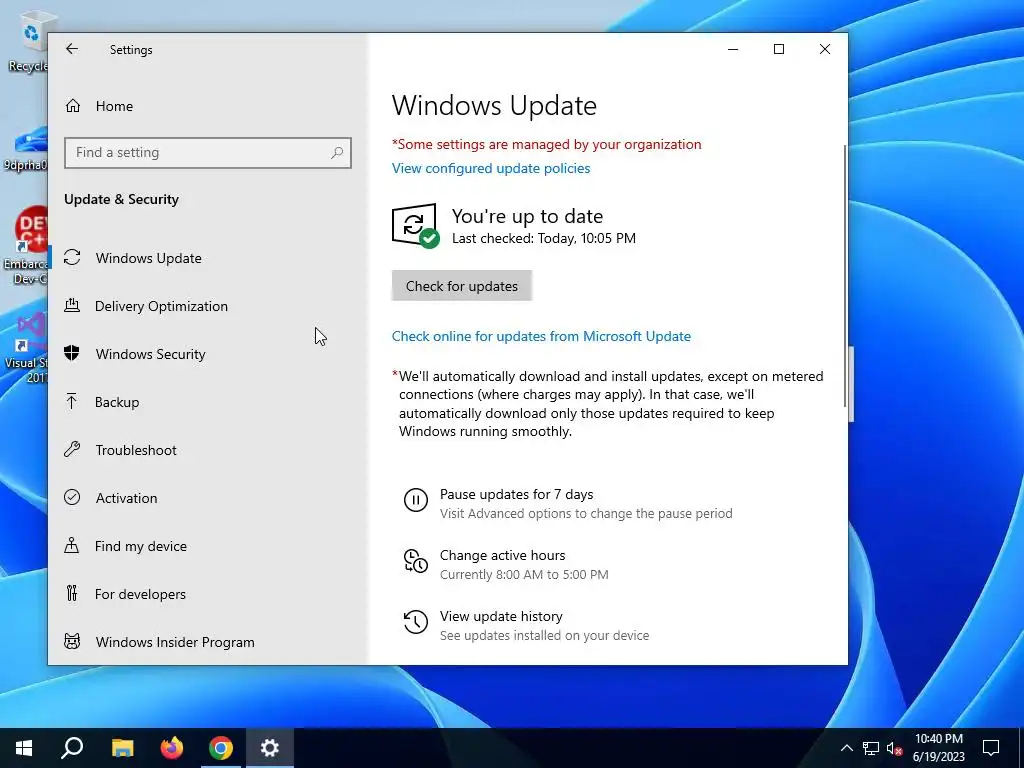Open taskbar Search
Screen dimensions: 1024x768
click(x=72, y=748)
